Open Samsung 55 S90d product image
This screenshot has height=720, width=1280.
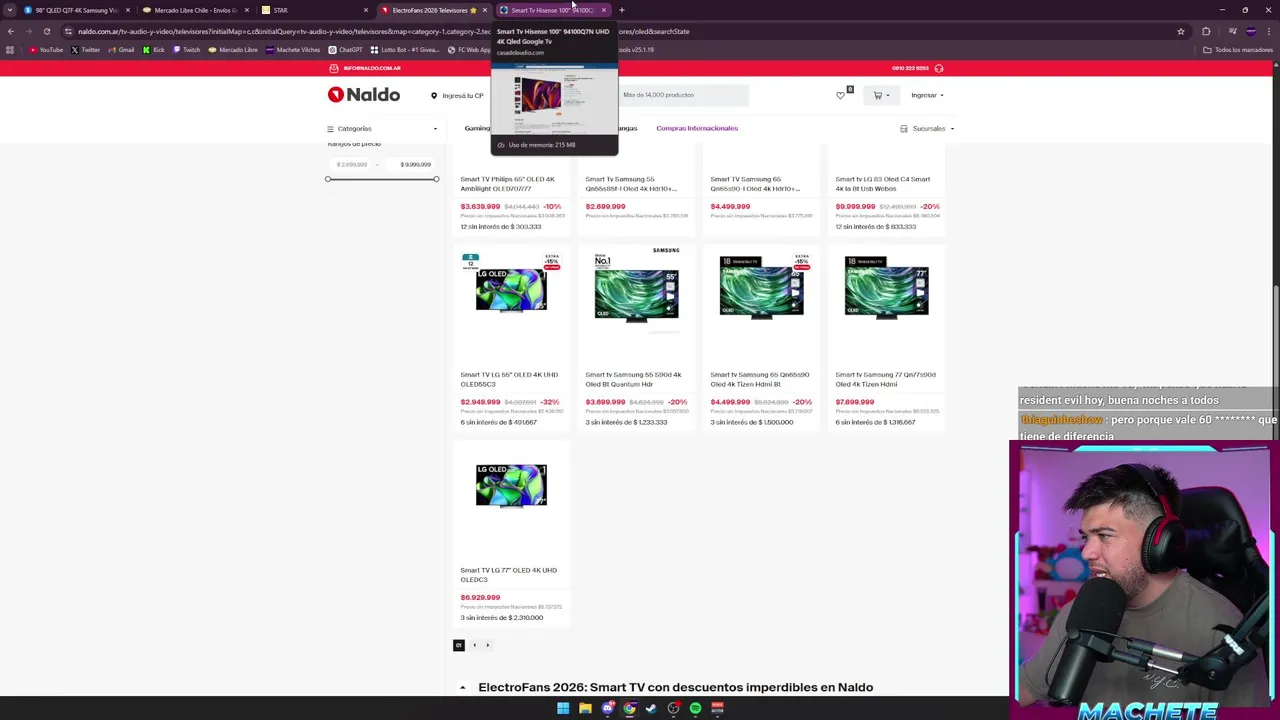(636, 295)
